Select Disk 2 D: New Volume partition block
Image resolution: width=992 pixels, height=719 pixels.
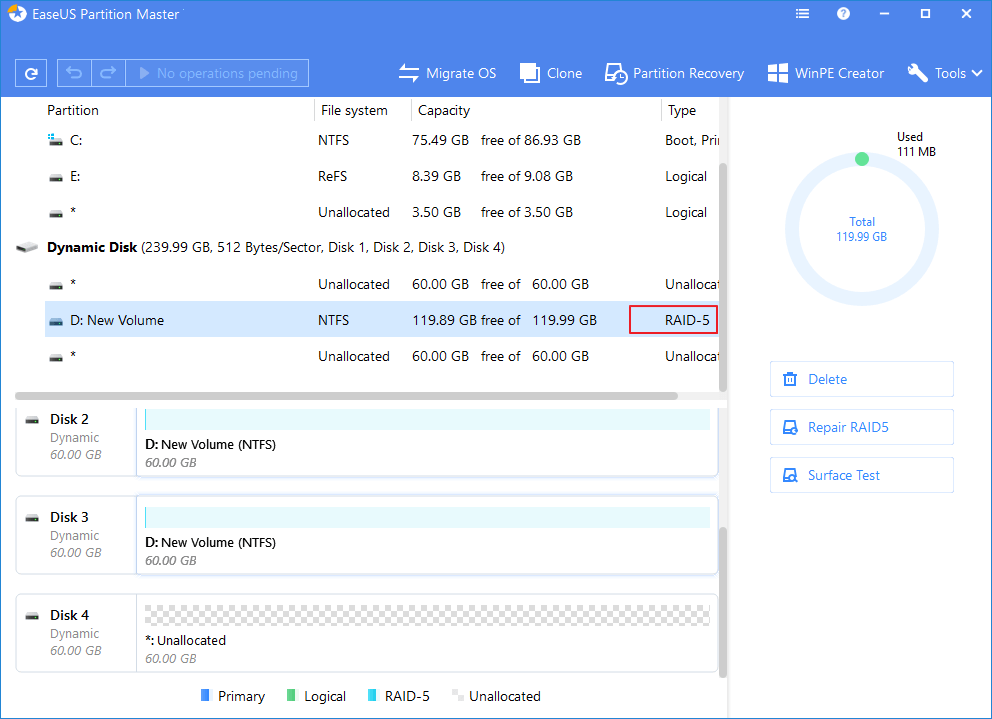(x=428, y=442)
